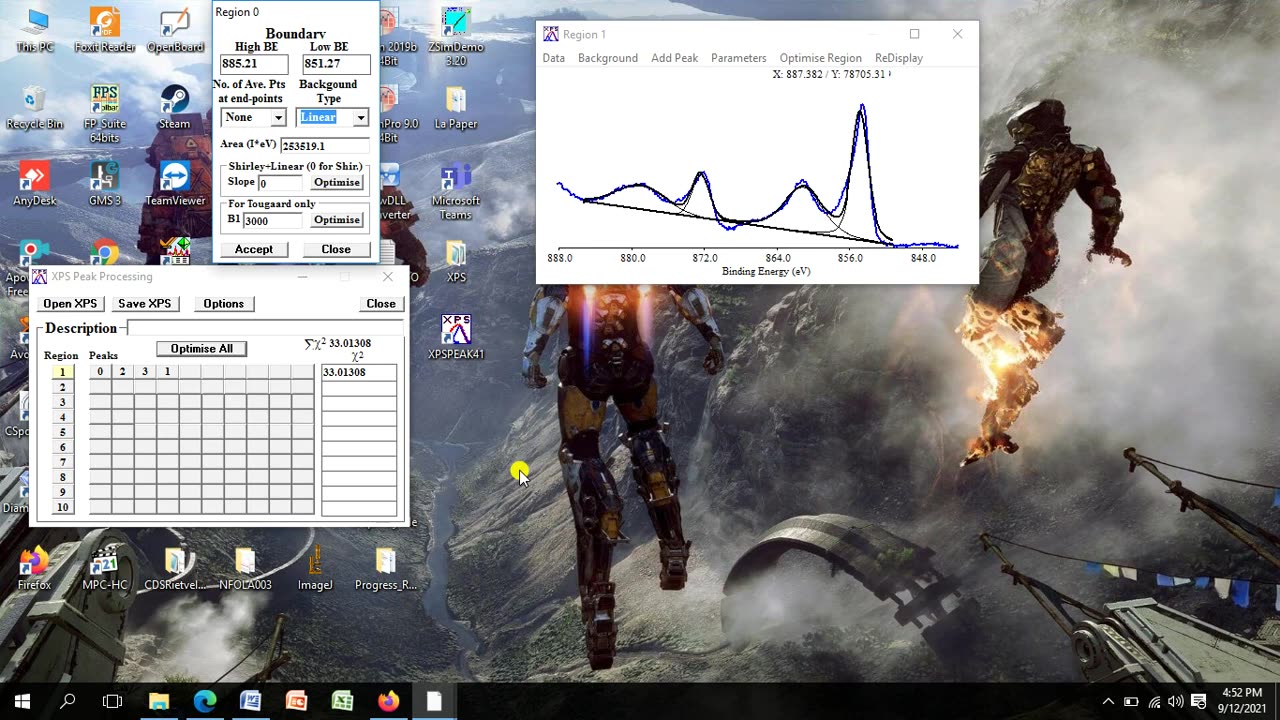This screenshot has width=1280, height=720.
Task: Launch Microsoft Teams from the desktop
Action: click(x=456, y=191)
